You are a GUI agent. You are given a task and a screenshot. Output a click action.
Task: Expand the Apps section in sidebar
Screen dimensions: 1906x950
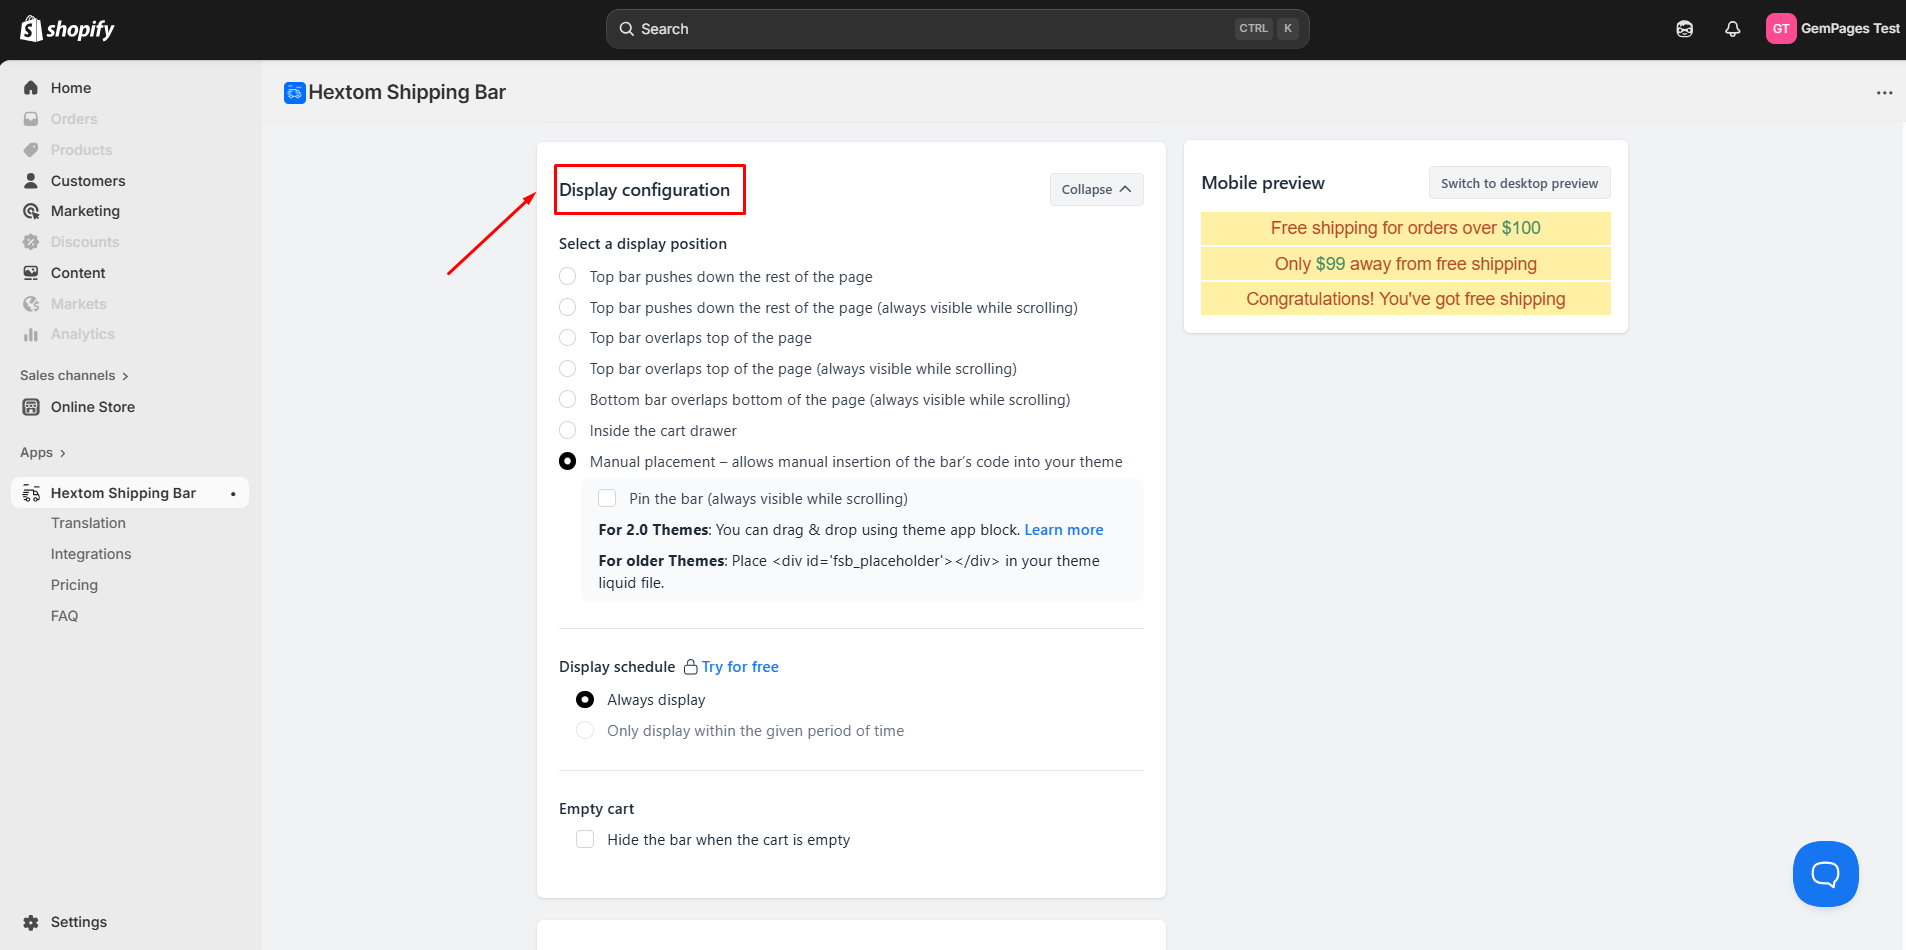pos(43,453)
